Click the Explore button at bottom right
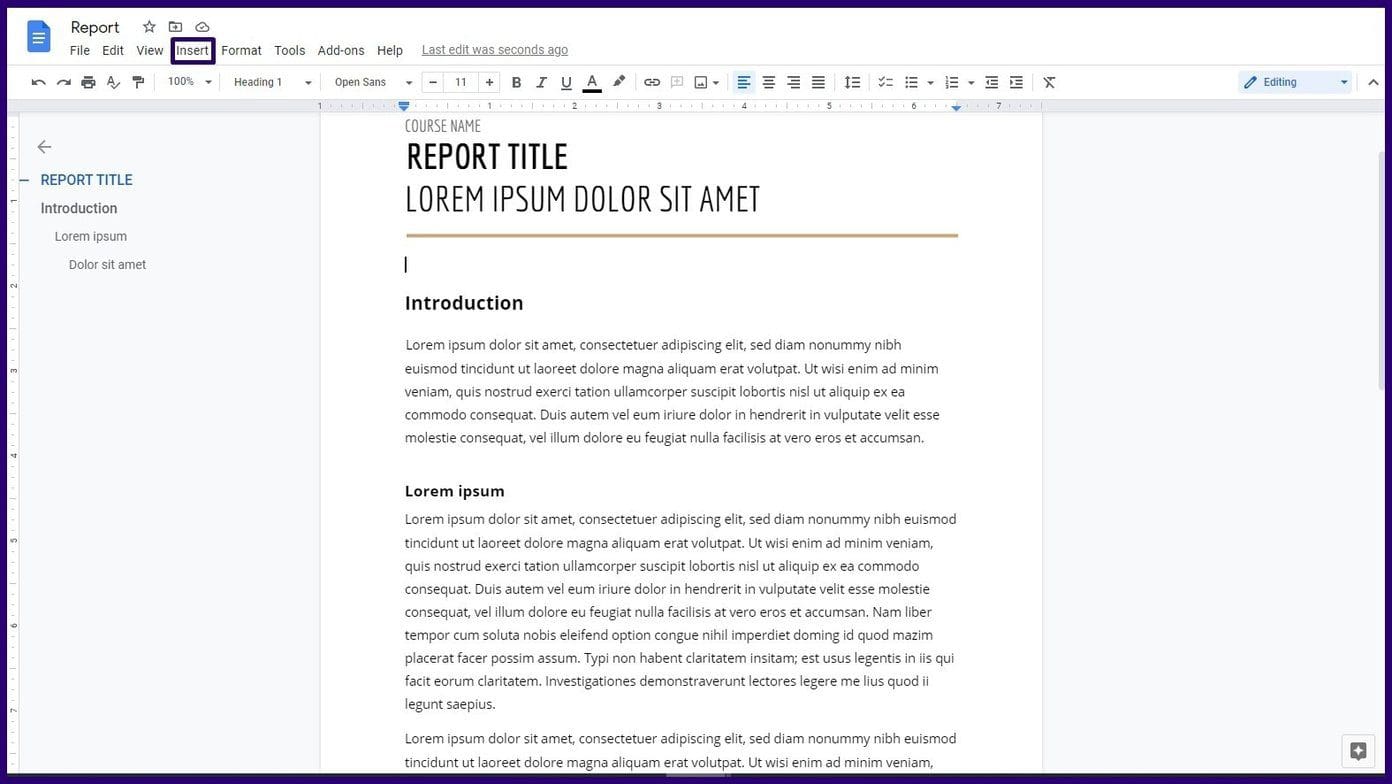 click(1358, 751)
